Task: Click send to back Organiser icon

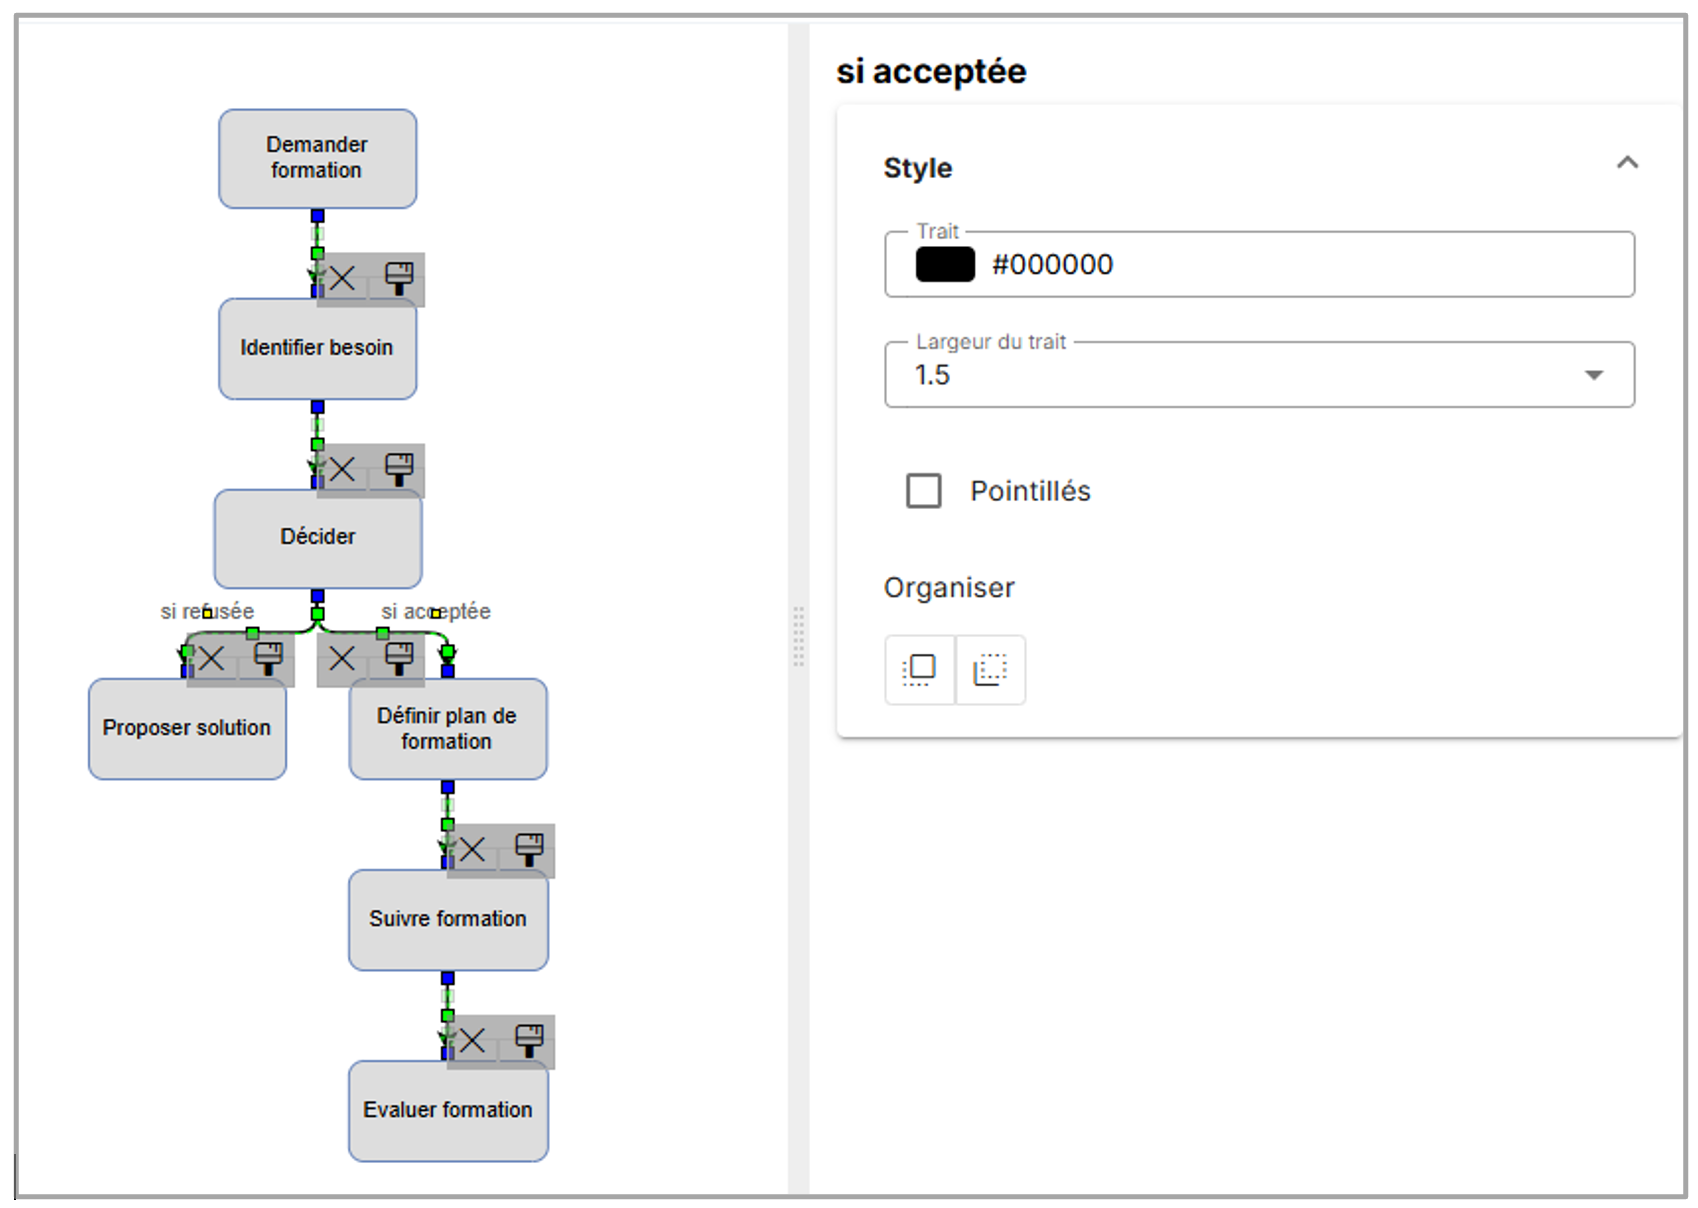Action: pyautogui.click(x=990, y=669)
